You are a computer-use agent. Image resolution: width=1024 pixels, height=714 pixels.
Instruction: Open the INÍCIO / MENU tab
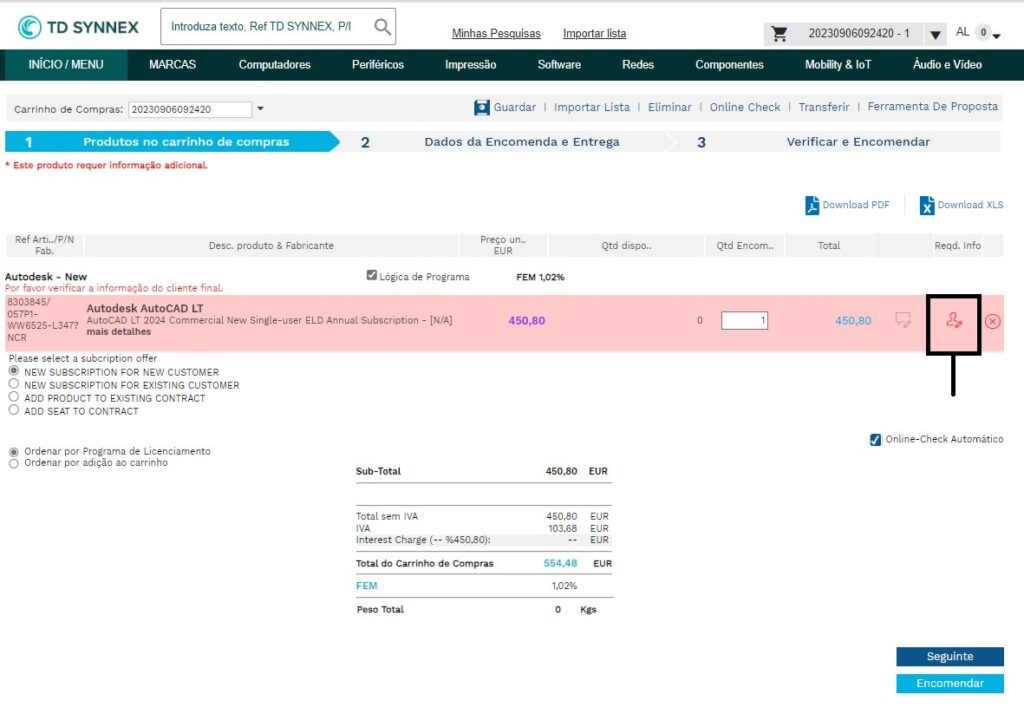[x=66, y=65]
